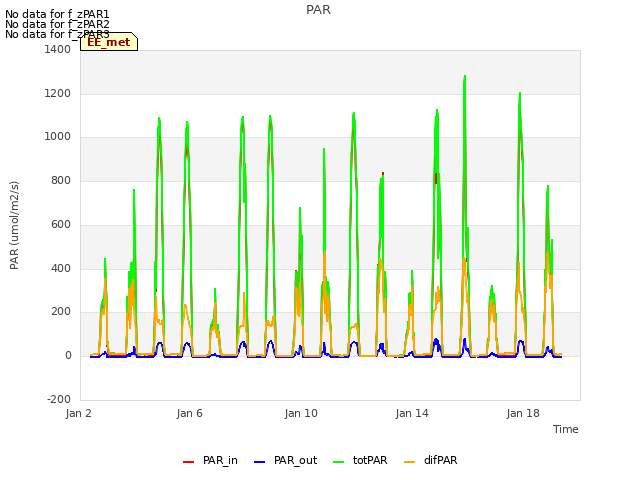Select the Time x-axis title
The width and height of the screenshot is (640, 480).
tap(566, 429)
